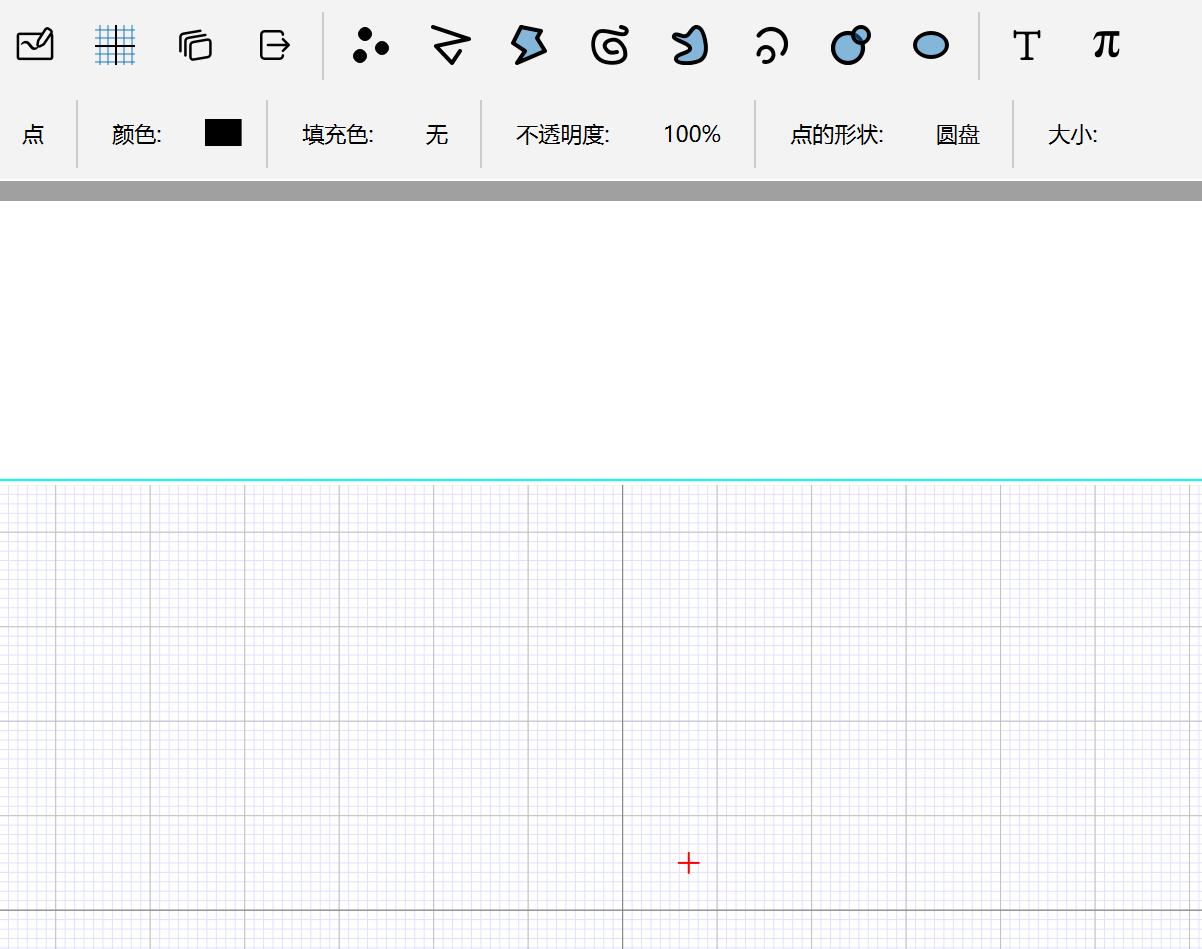The width and height of the screenshot is (1202, 949).
Task: Select the filled polygon tool
Action: pos(529,45)
